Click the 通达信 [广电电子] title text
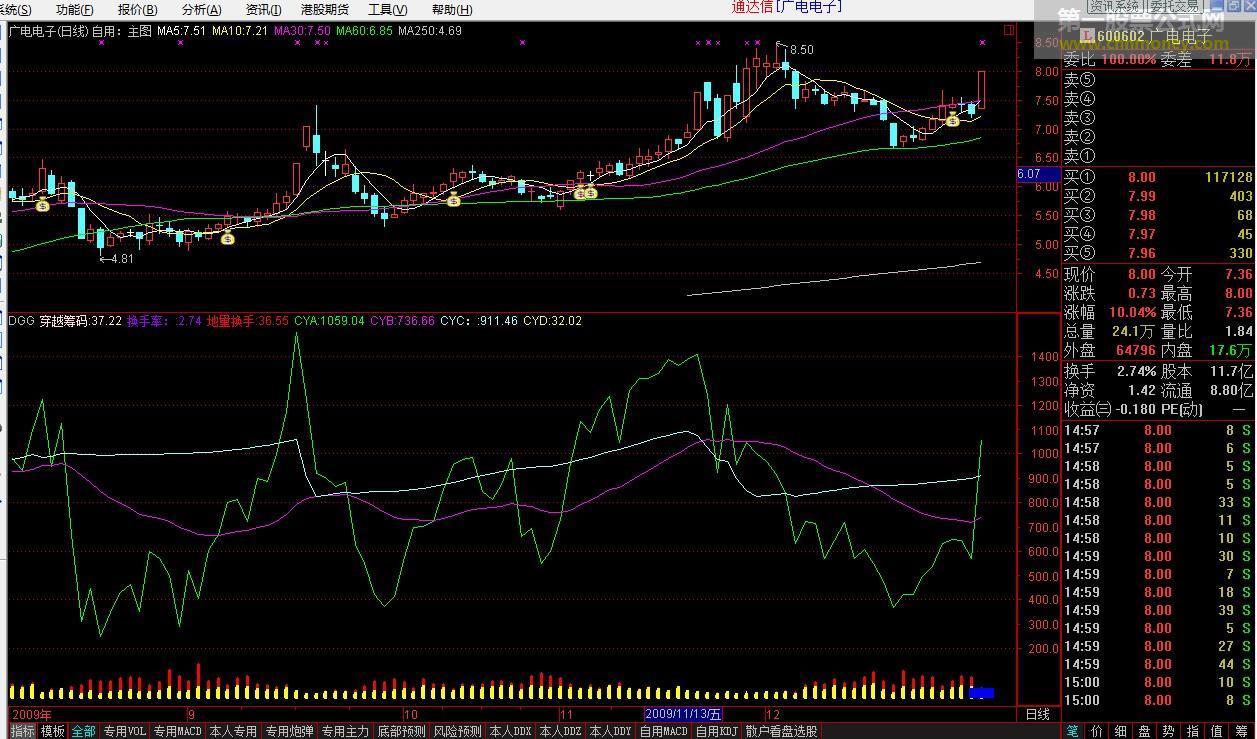 point(787,7)
